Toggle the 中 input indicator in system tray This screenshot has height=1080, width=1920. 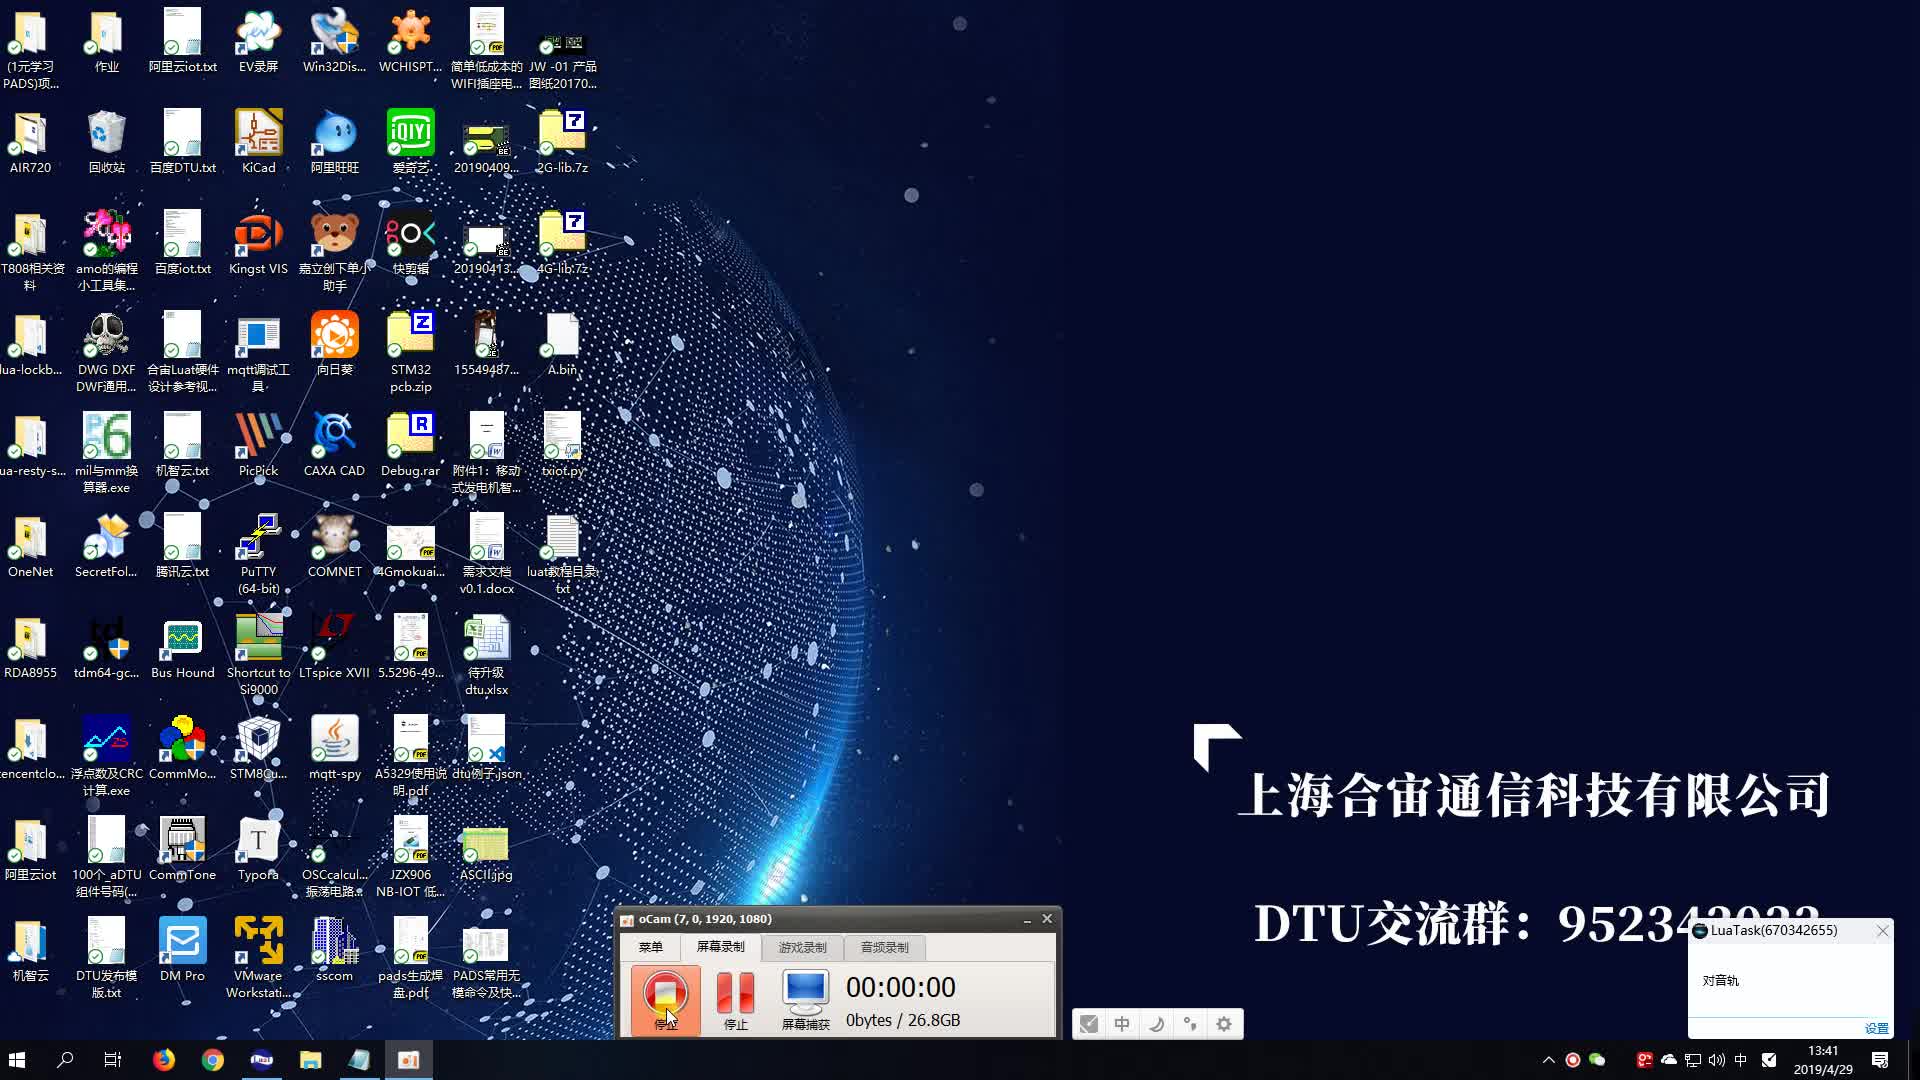coord(1741,1060)
